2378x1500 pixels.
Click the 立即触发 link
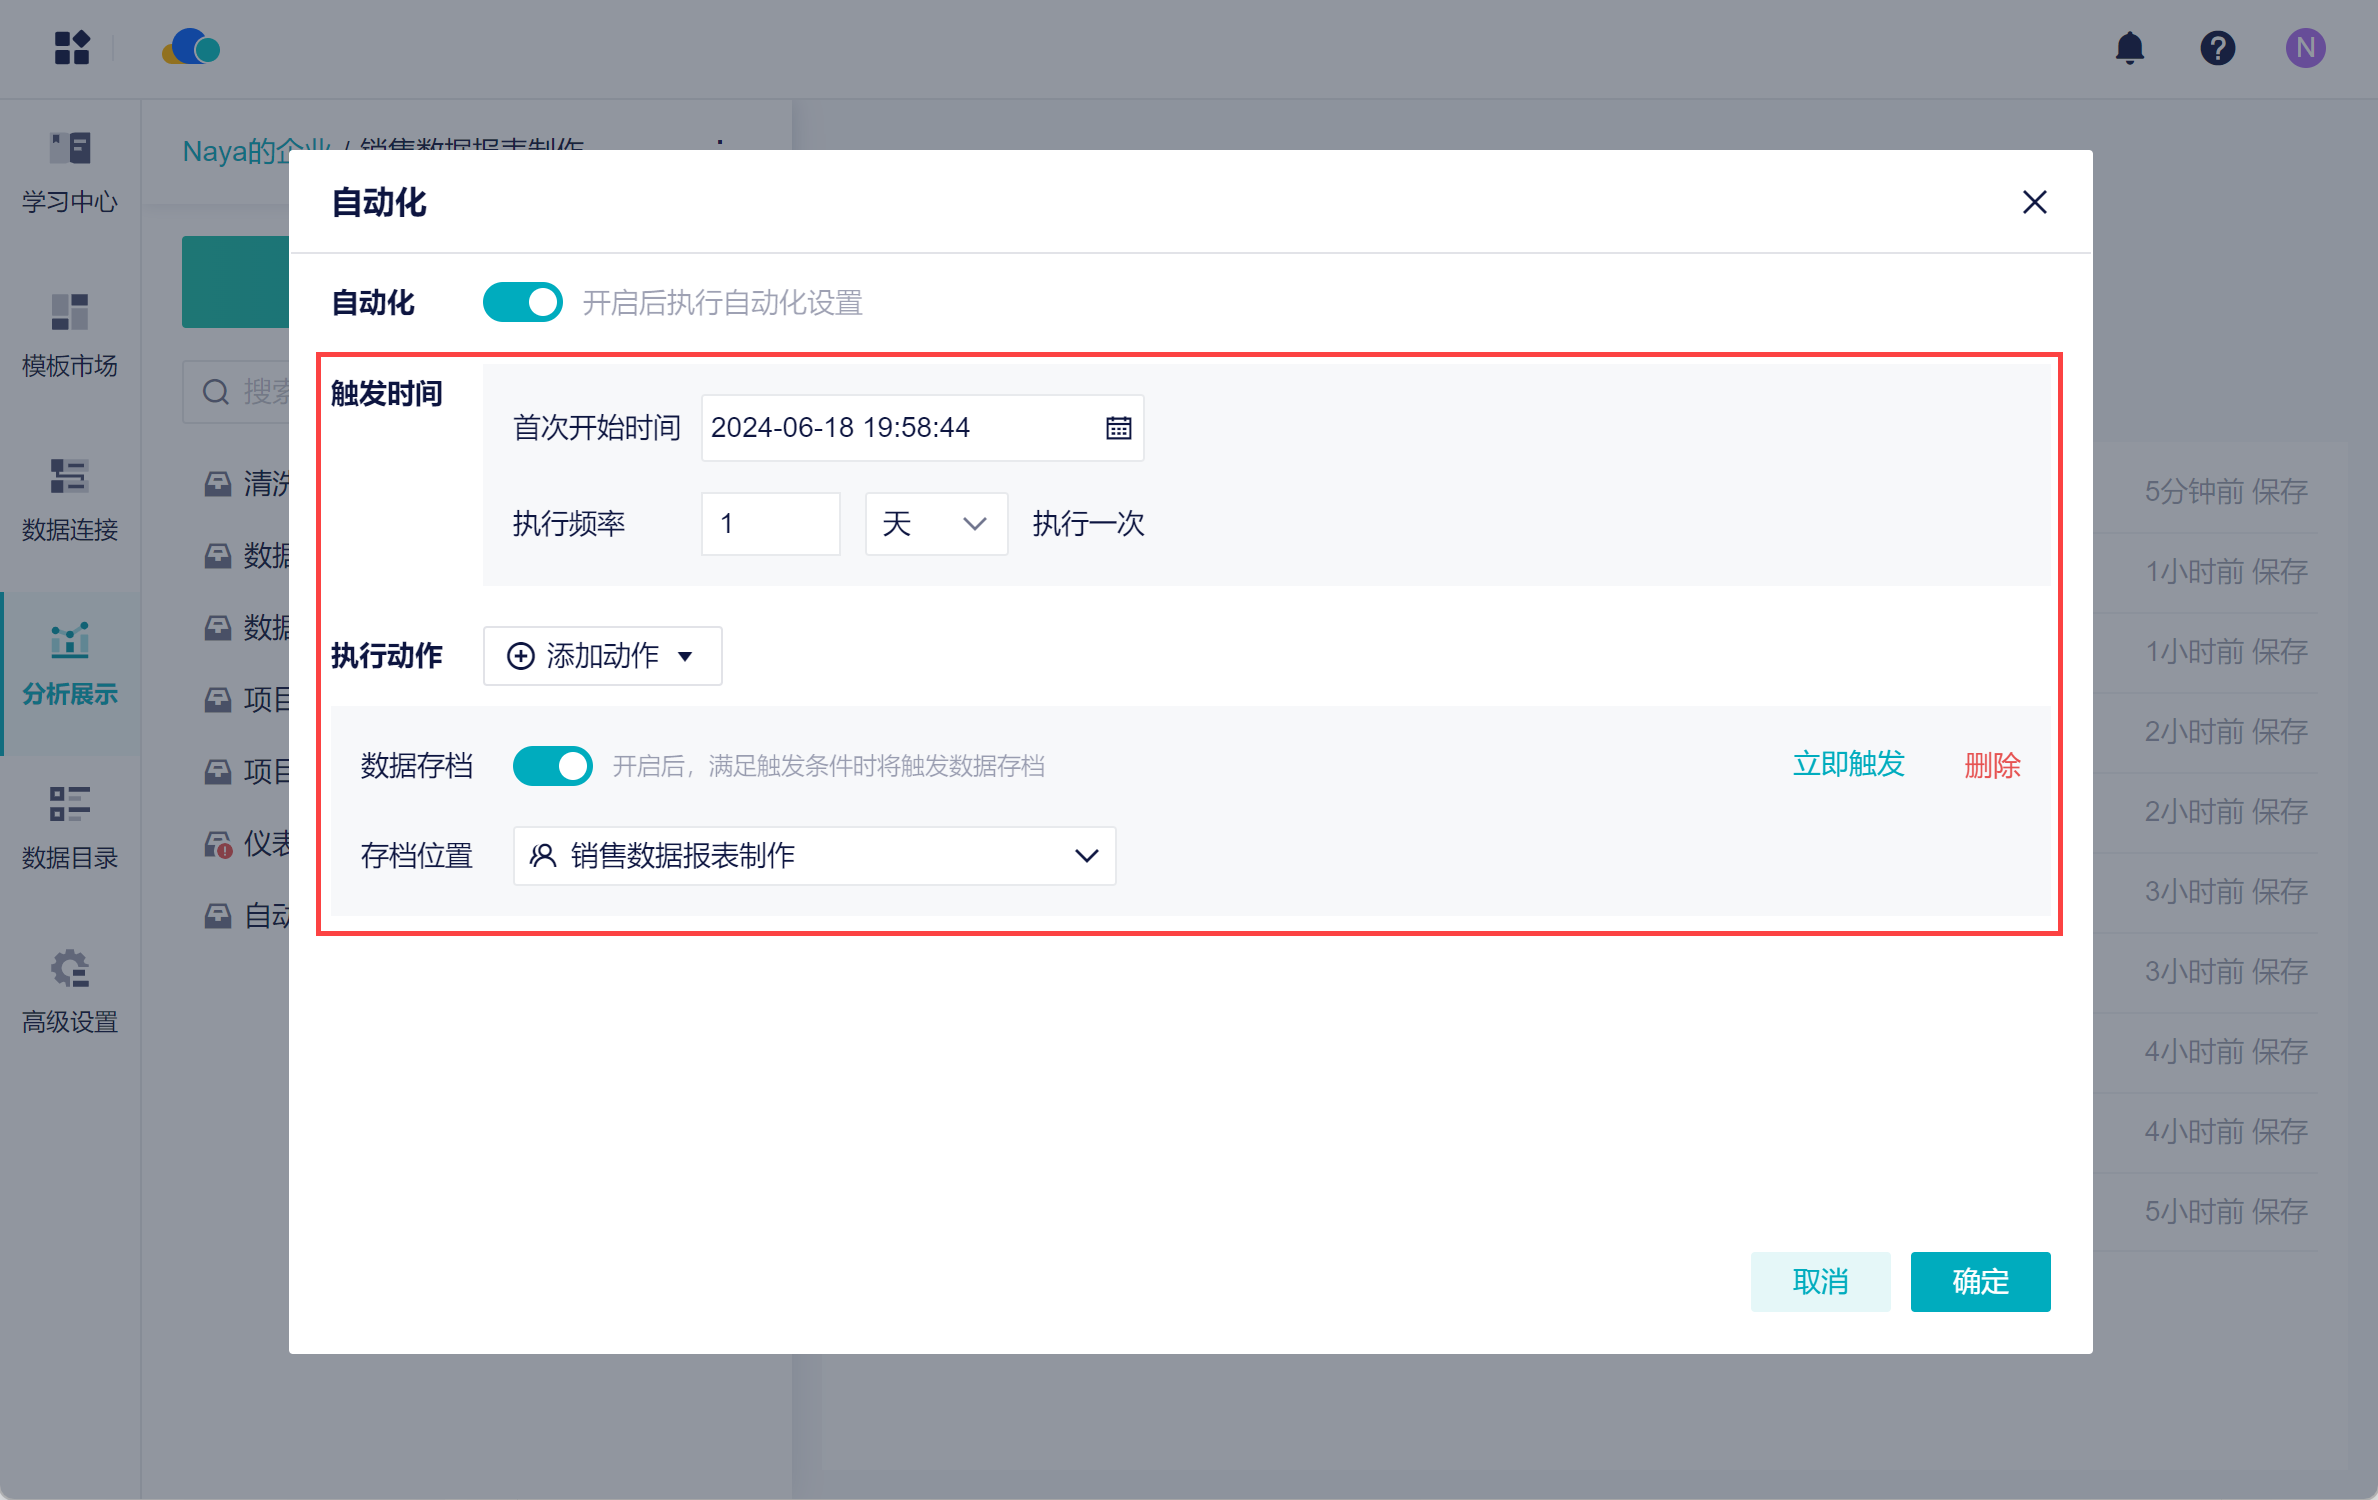pos(1848,765)
